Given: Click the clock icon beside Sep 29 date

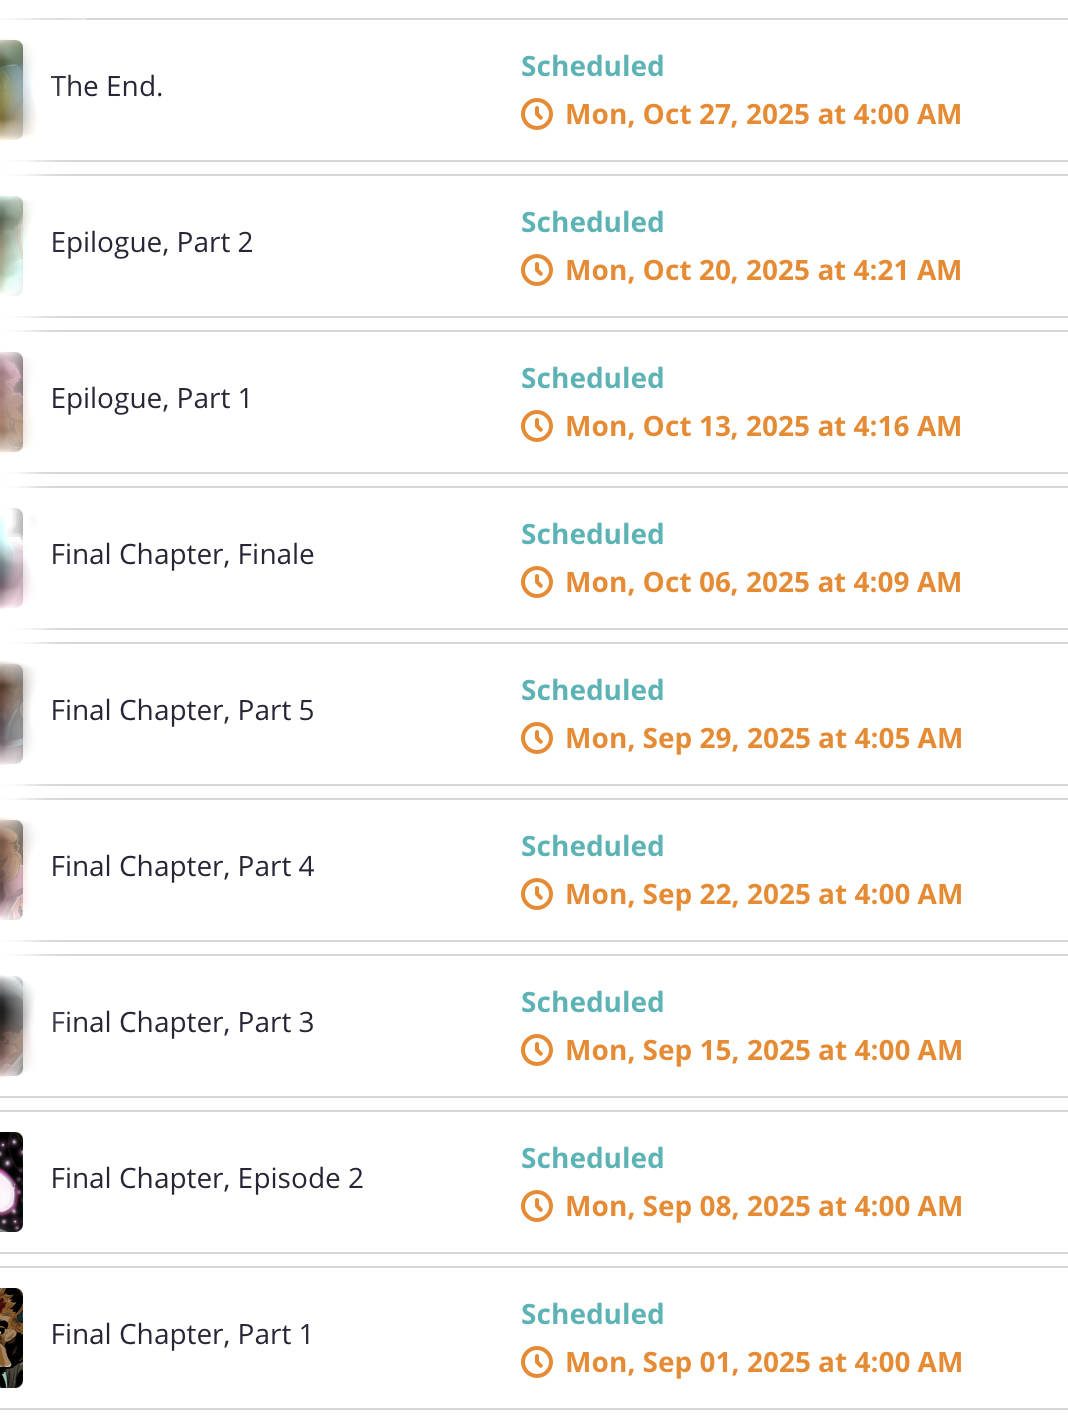Looking at the screenshot, I should (x=537, y=738).
